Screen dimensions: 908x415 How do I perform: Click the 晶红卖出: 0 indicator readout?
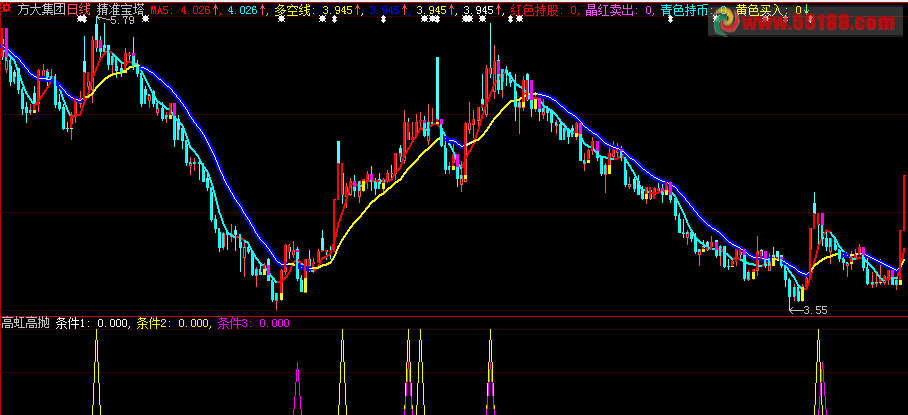point(619,10)
